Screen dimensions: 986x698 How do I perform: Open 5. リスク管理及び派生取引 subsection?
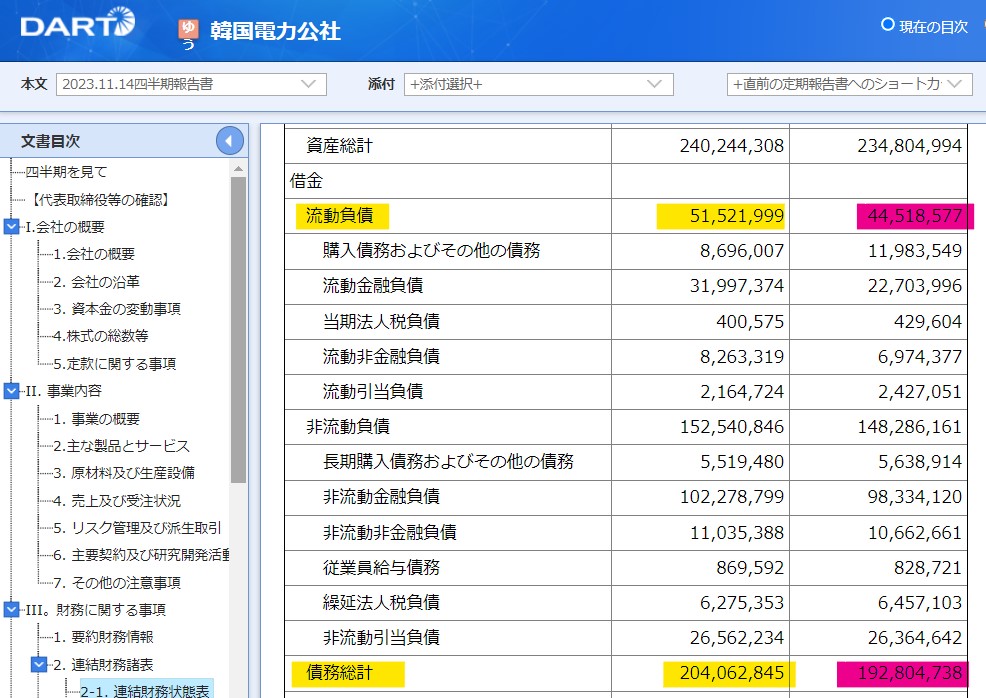137,528
